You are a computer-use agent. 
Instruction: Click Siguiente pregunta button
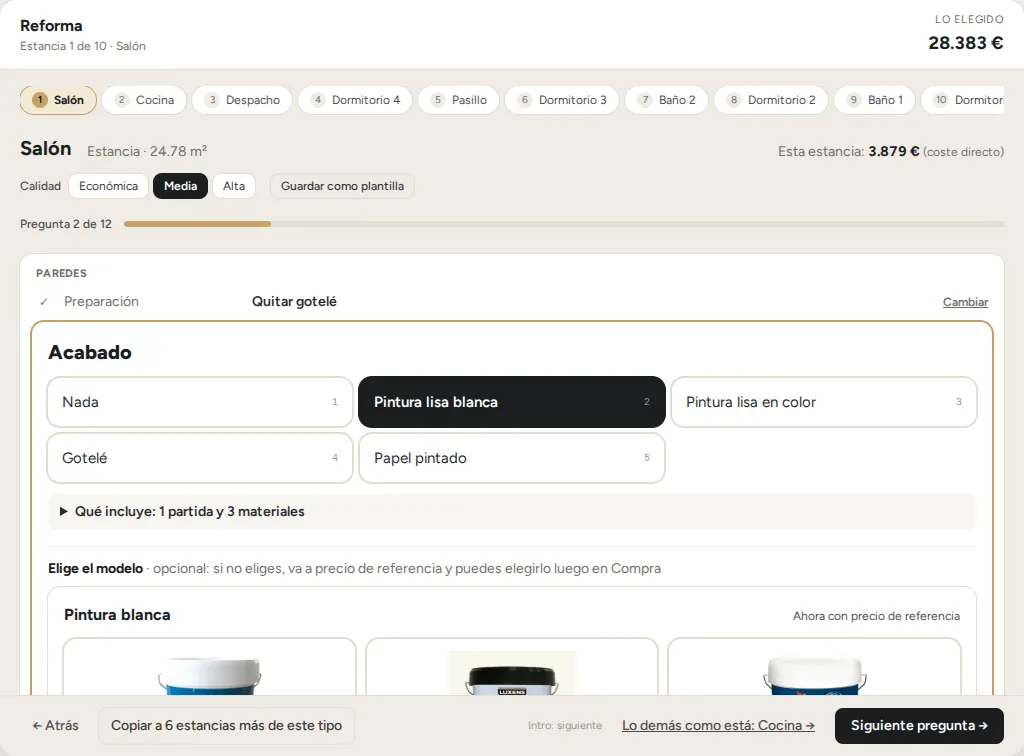tap(919, 726)
